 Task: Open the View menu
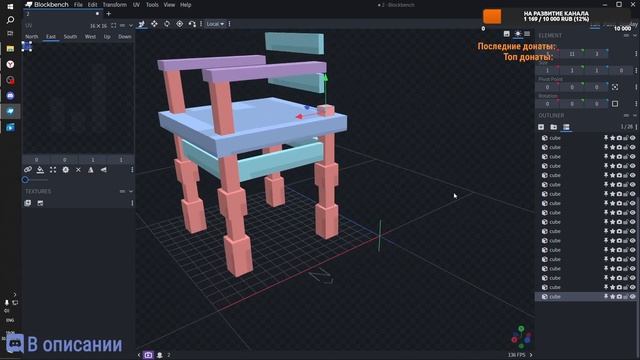[x=169, y=5]
